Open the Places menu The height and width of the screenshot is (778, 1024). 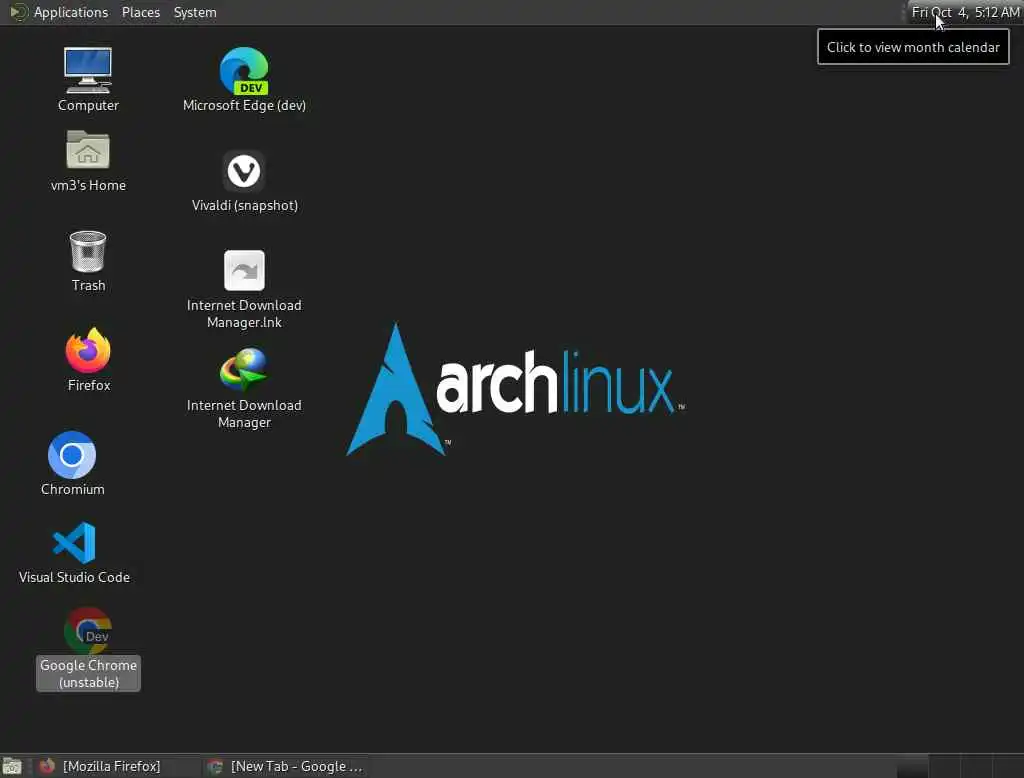pos(141,12)
